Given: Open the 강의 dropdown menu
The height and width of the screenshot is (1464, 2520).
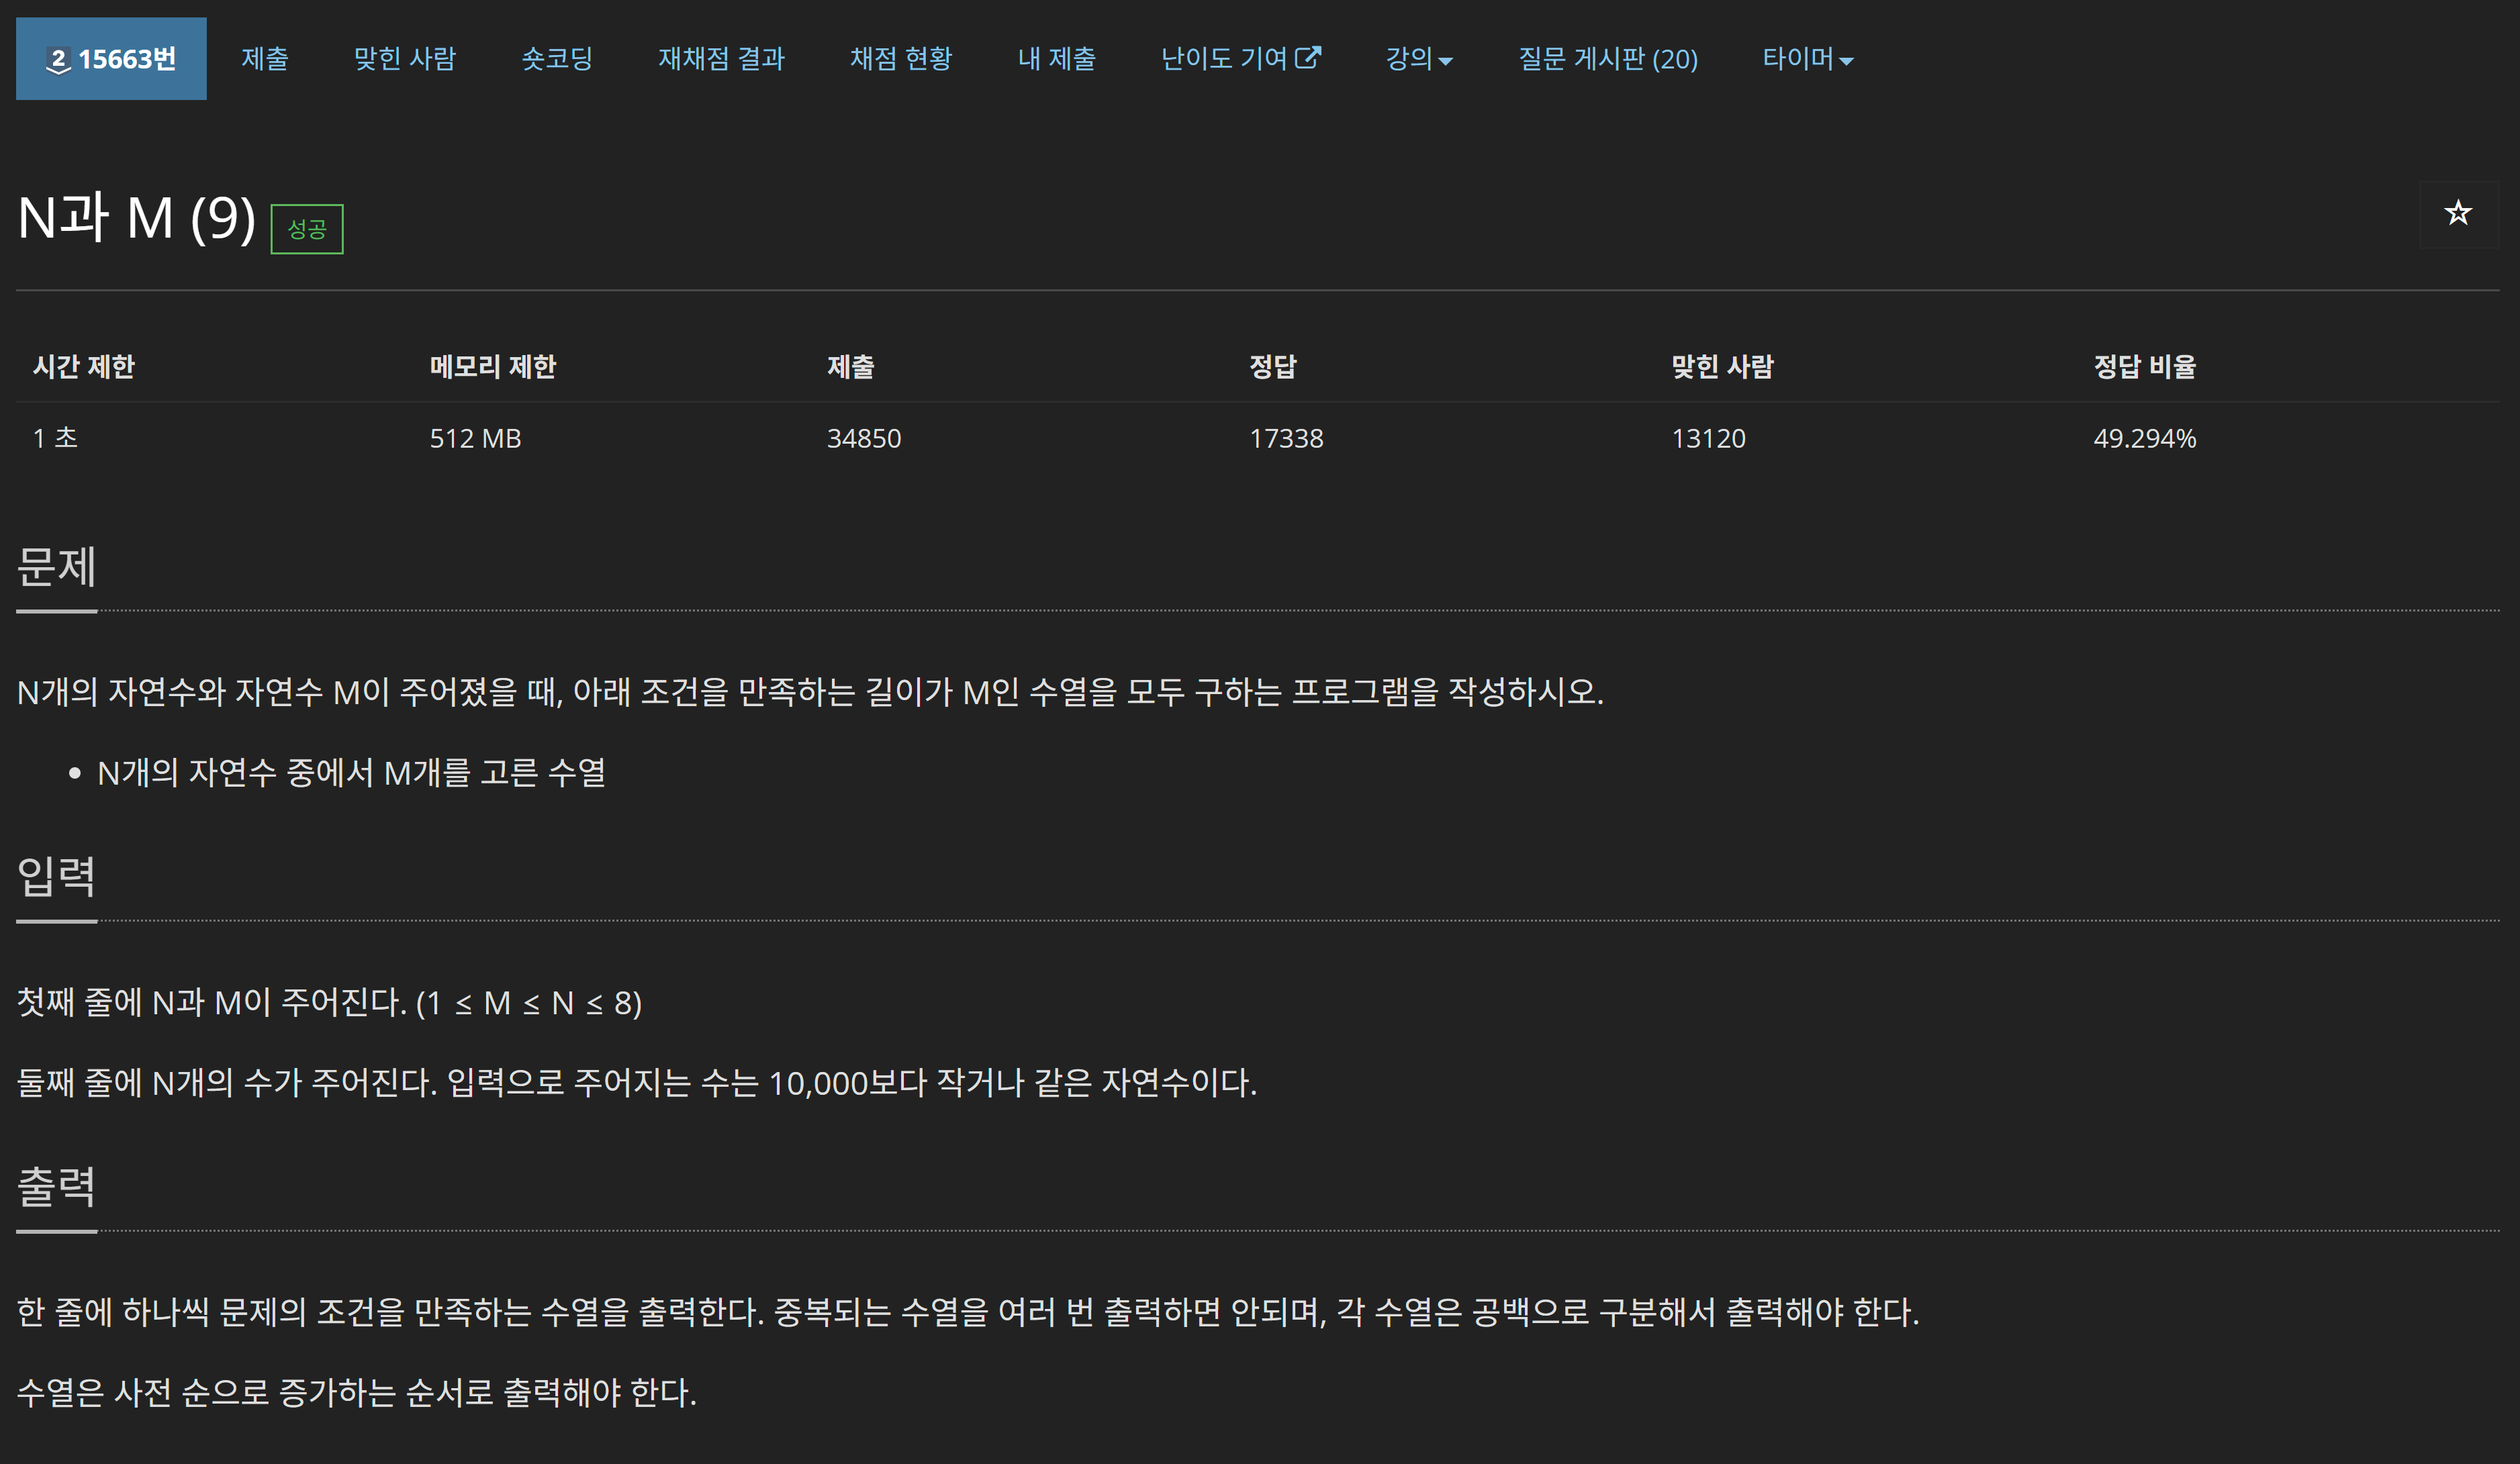Looking at the screenshot, I should click(1418, 59).
